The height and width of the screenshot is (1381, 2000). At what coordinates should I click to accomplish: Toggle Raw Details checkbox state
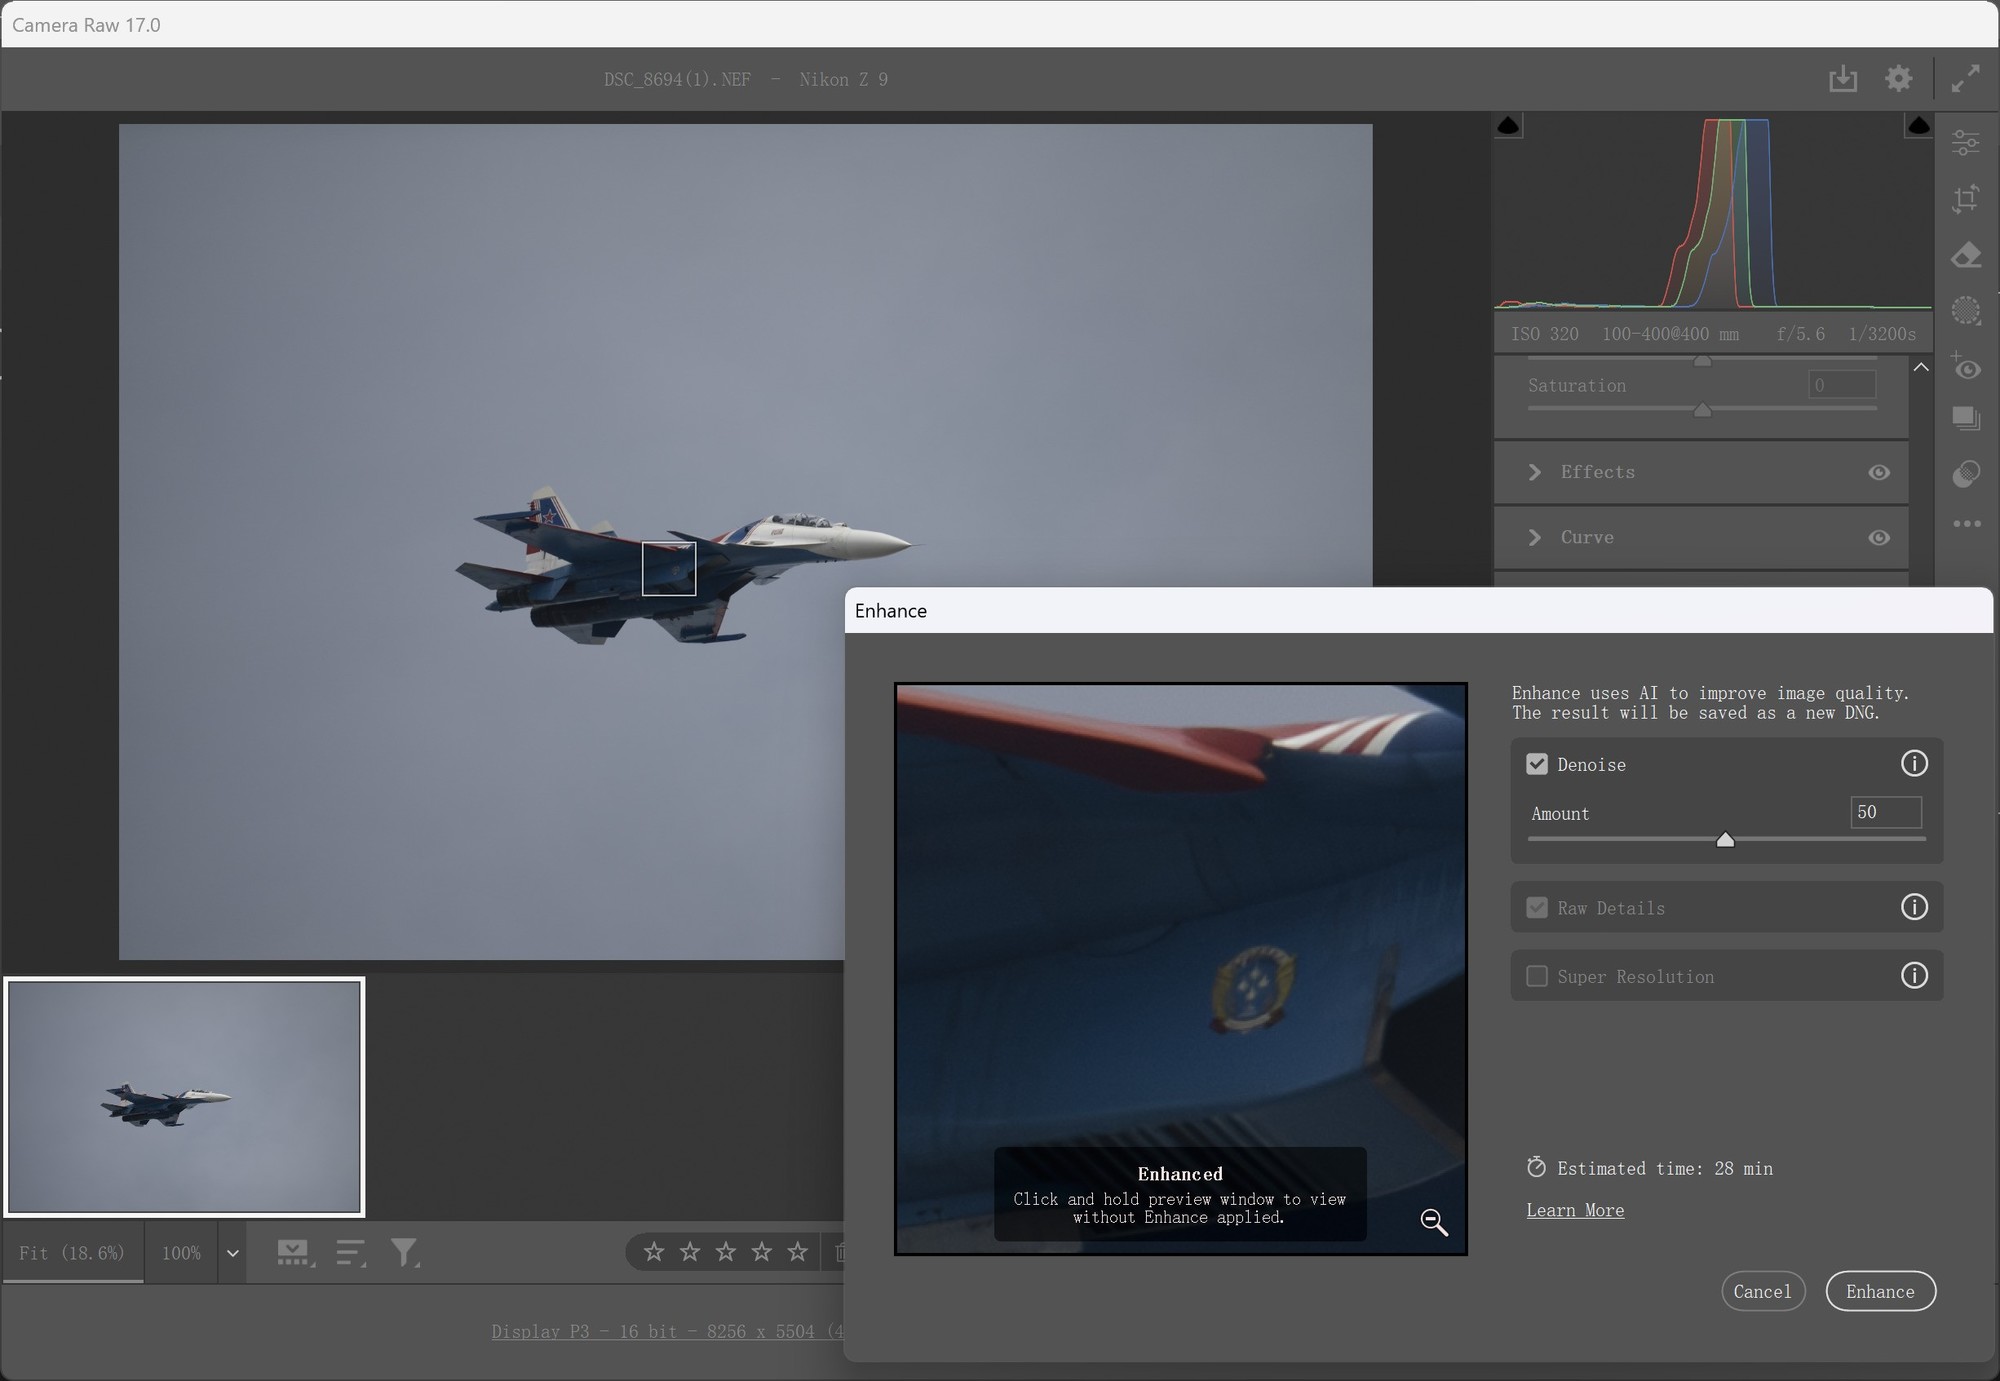click(x=1538, y=907)
